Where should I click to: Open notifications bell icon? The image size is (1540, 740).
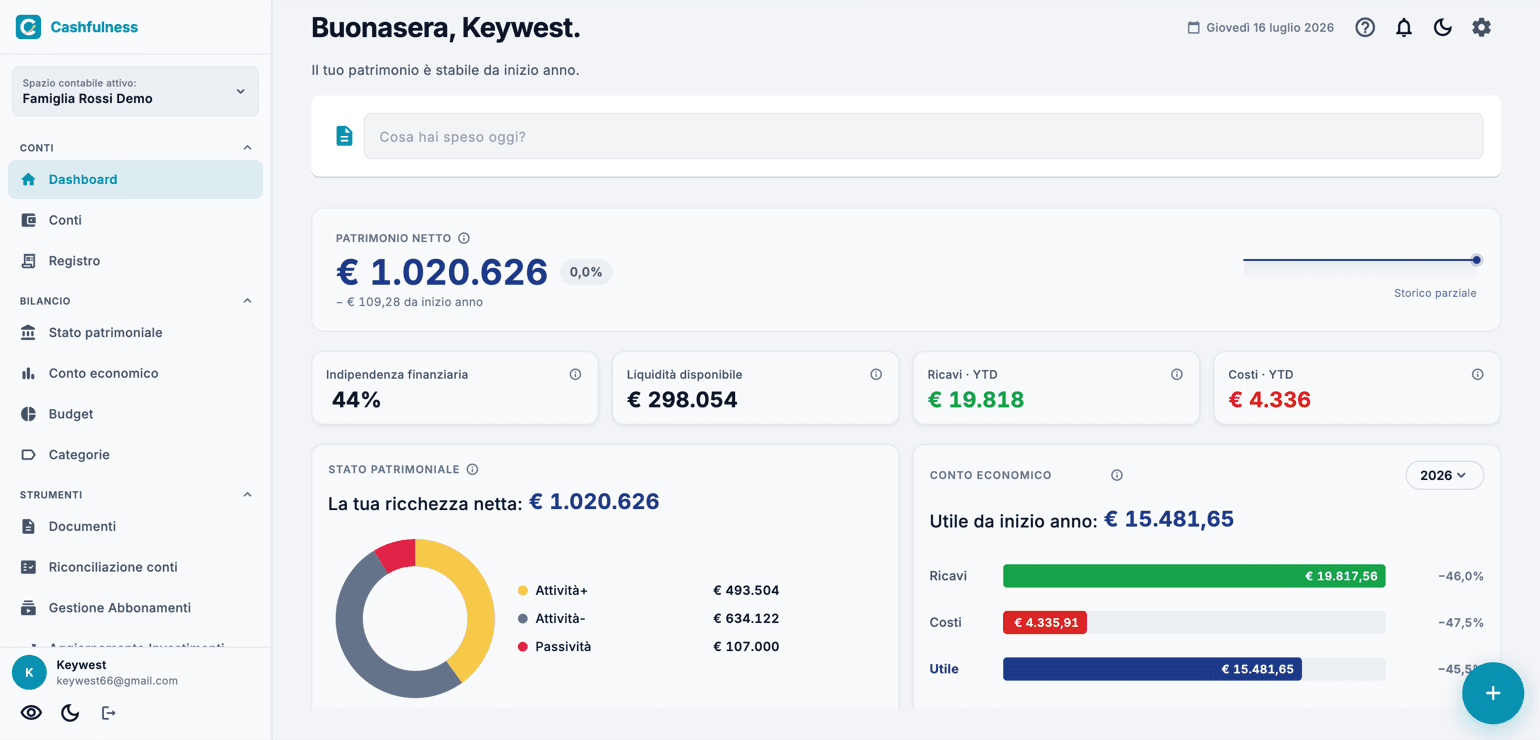click(x=1404, y=28)
